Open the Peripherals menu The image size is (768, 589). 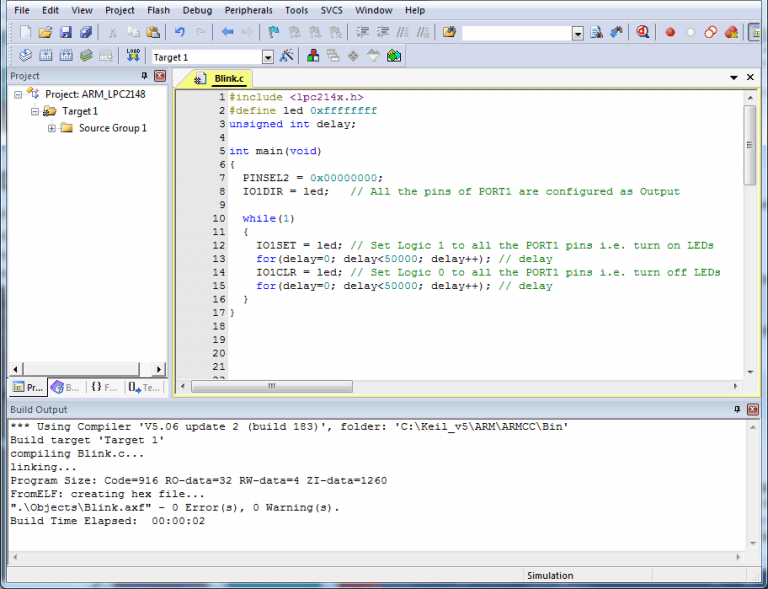coord(247,10)
